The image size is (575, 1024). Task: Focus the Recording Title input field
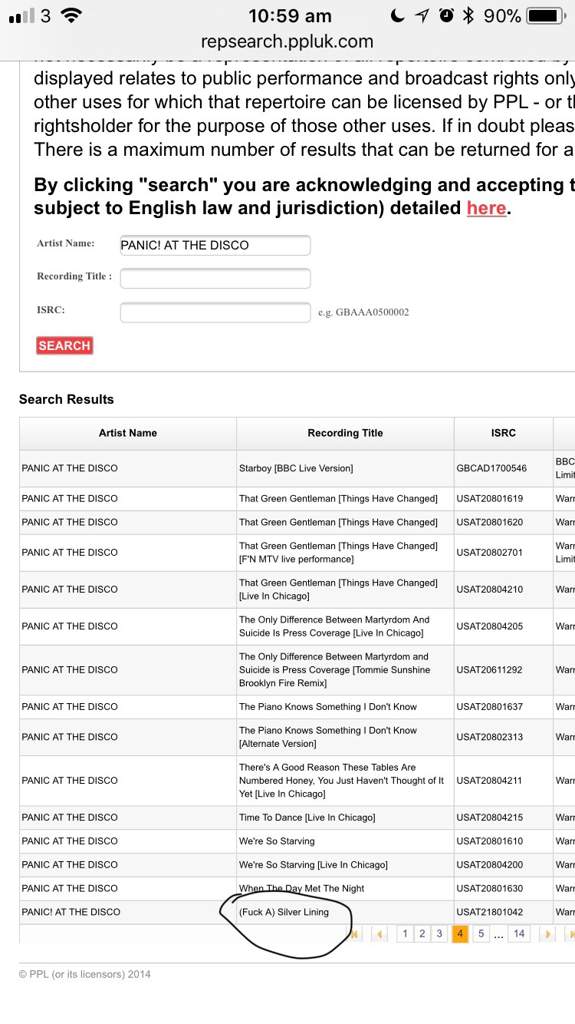[215, 279]
